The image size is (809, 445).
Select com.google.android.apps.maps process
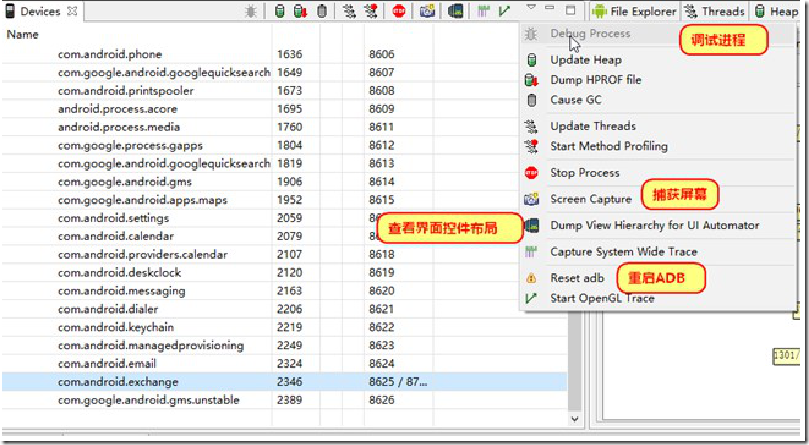click(x=285, y=200)
